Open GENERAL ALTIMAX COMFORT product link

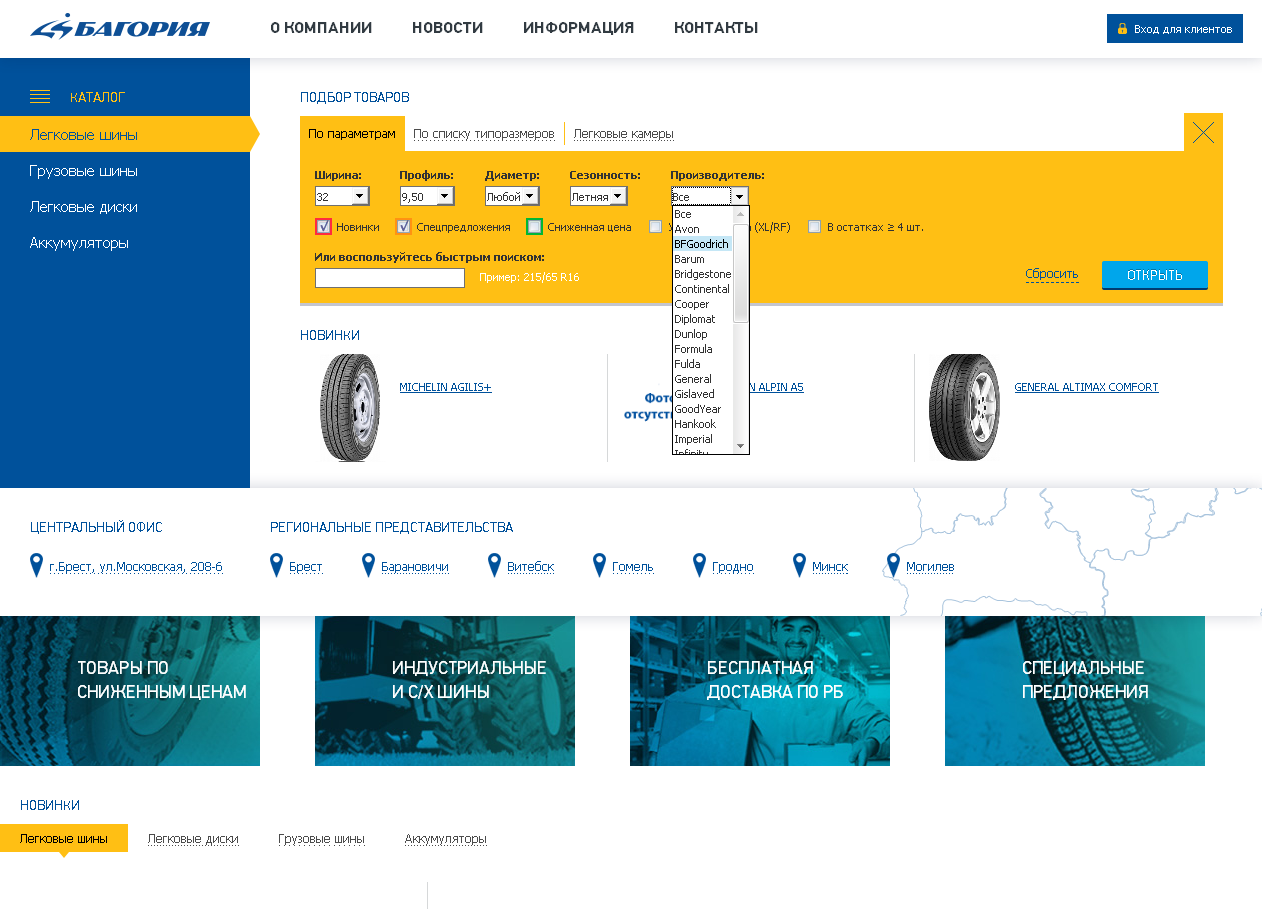click(x=1086, y=387)
